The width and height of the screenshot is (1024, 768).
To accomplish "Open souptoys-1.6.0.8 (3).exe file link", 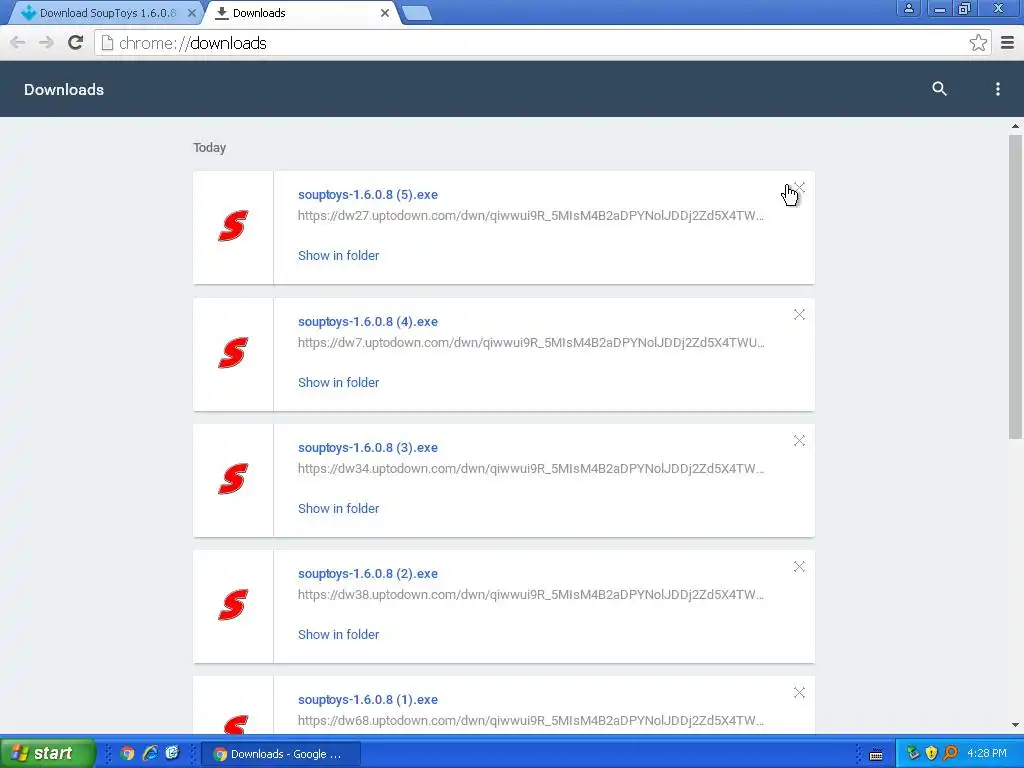I will (368, 447).
